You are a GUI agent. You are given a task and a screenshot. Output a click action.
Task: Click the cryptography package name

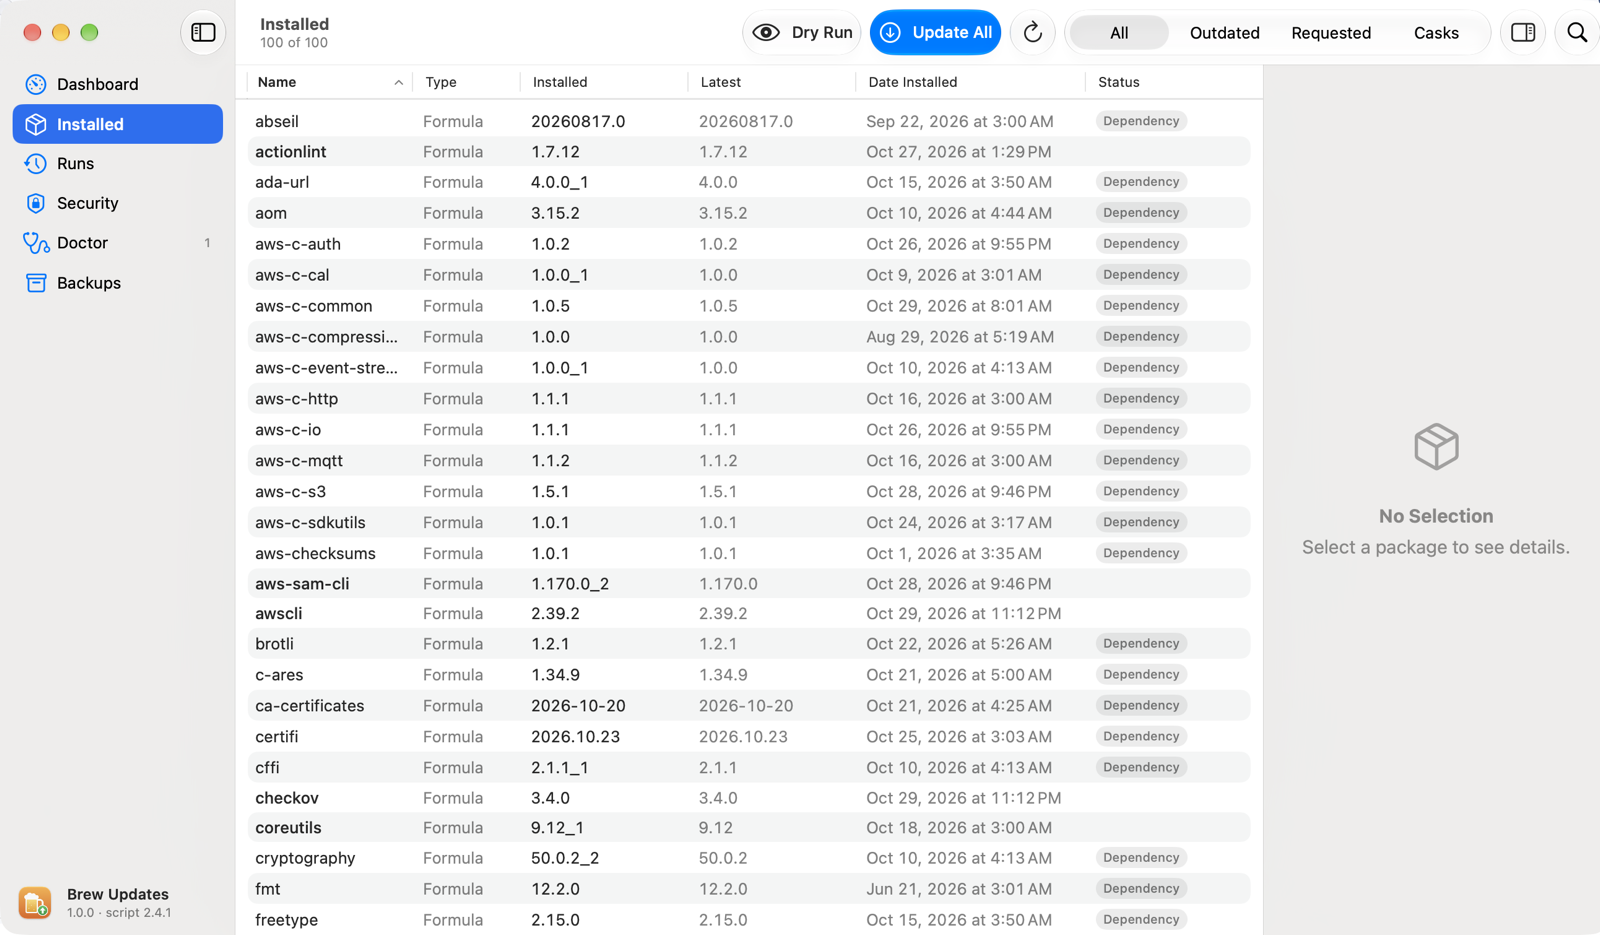click(305, 858)
